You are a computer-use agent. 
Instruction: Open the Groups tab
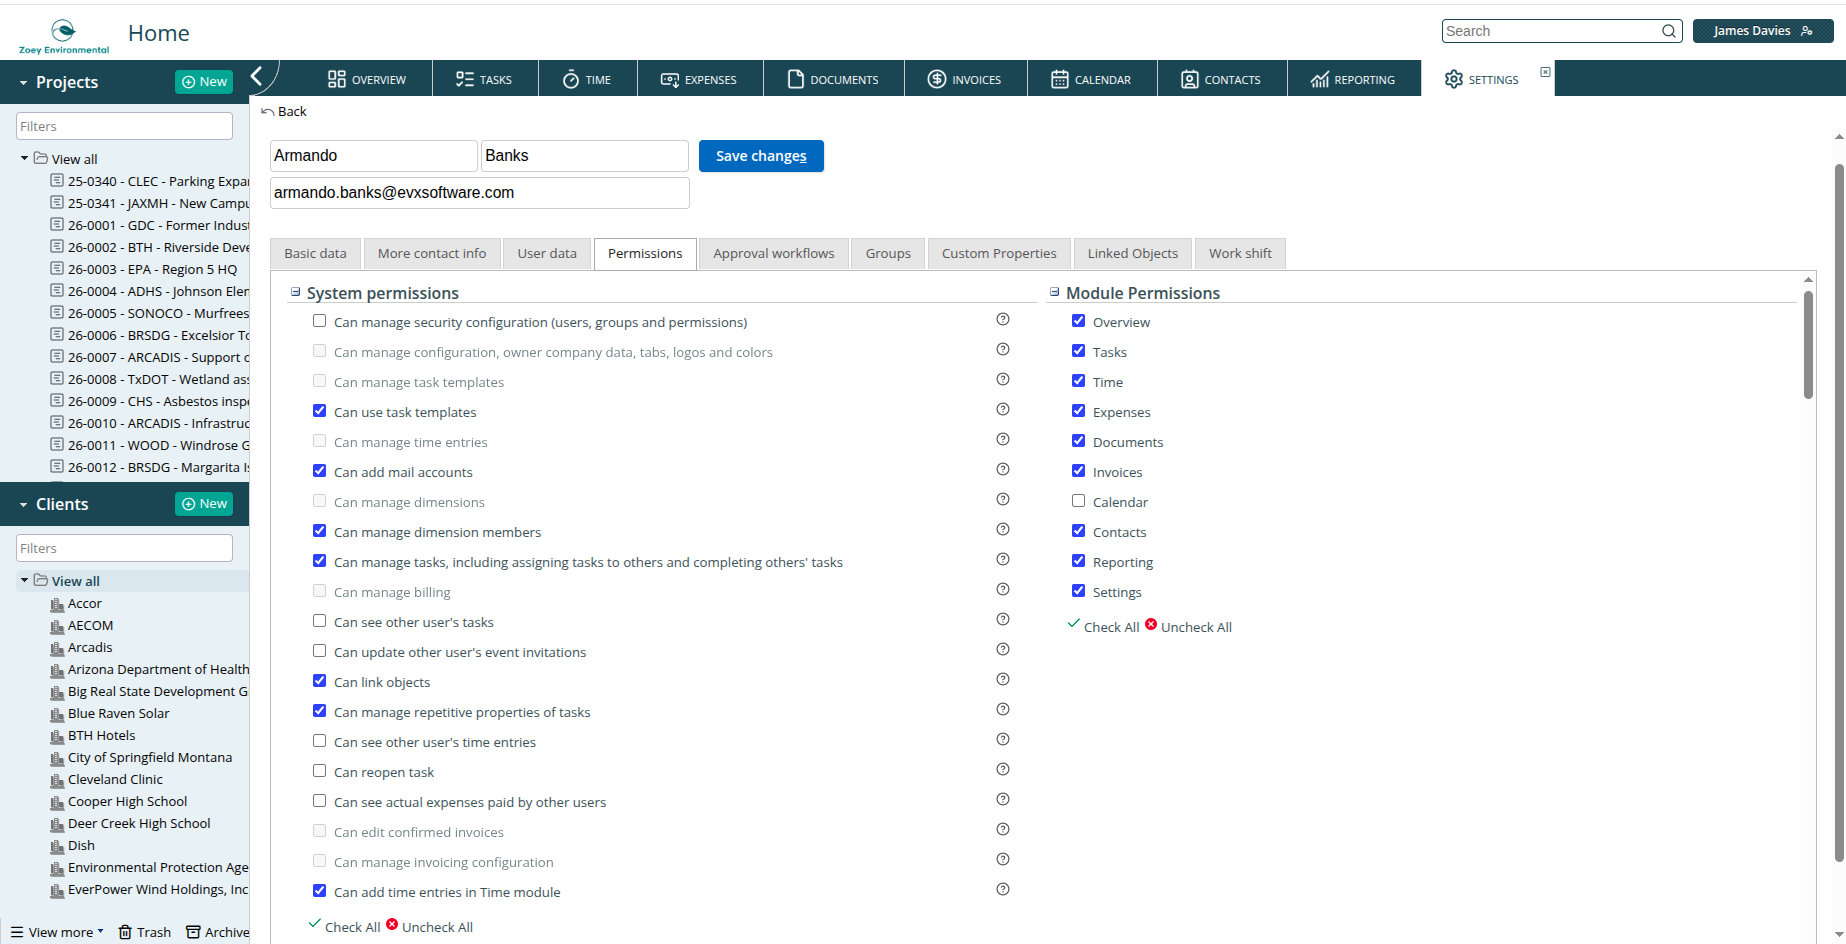[x=888, y=254]
